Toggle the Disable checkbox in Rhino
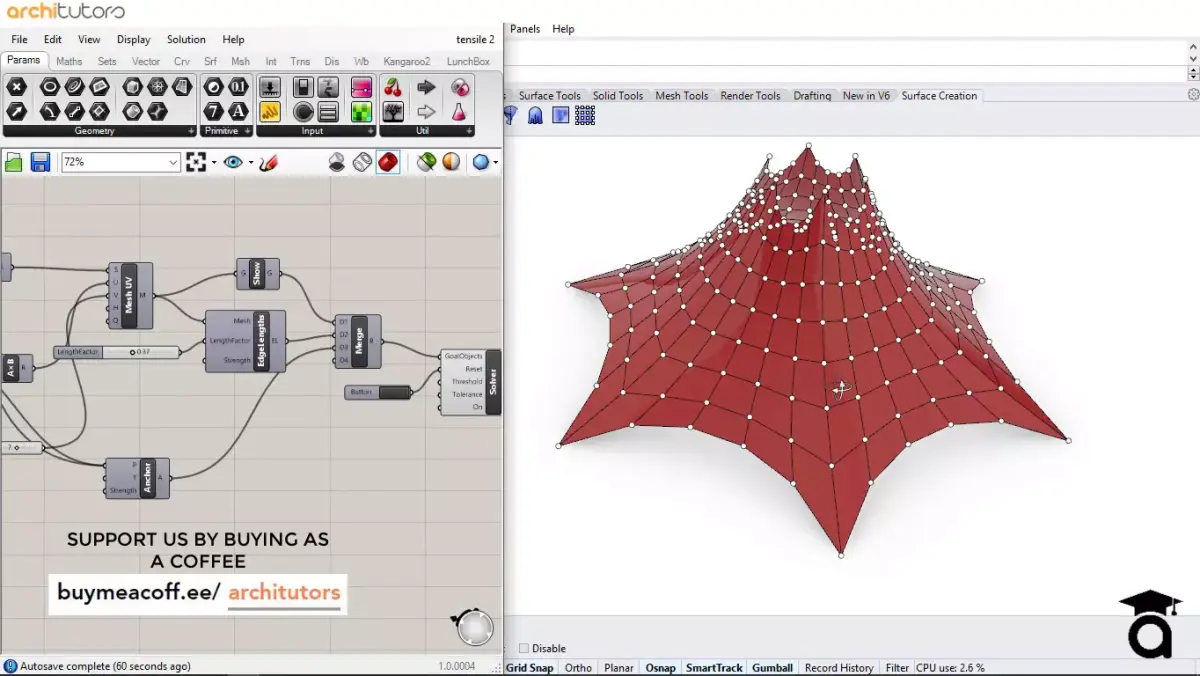Image resolution: width=1200 pixels, height=676 pixels. [524, 648]
